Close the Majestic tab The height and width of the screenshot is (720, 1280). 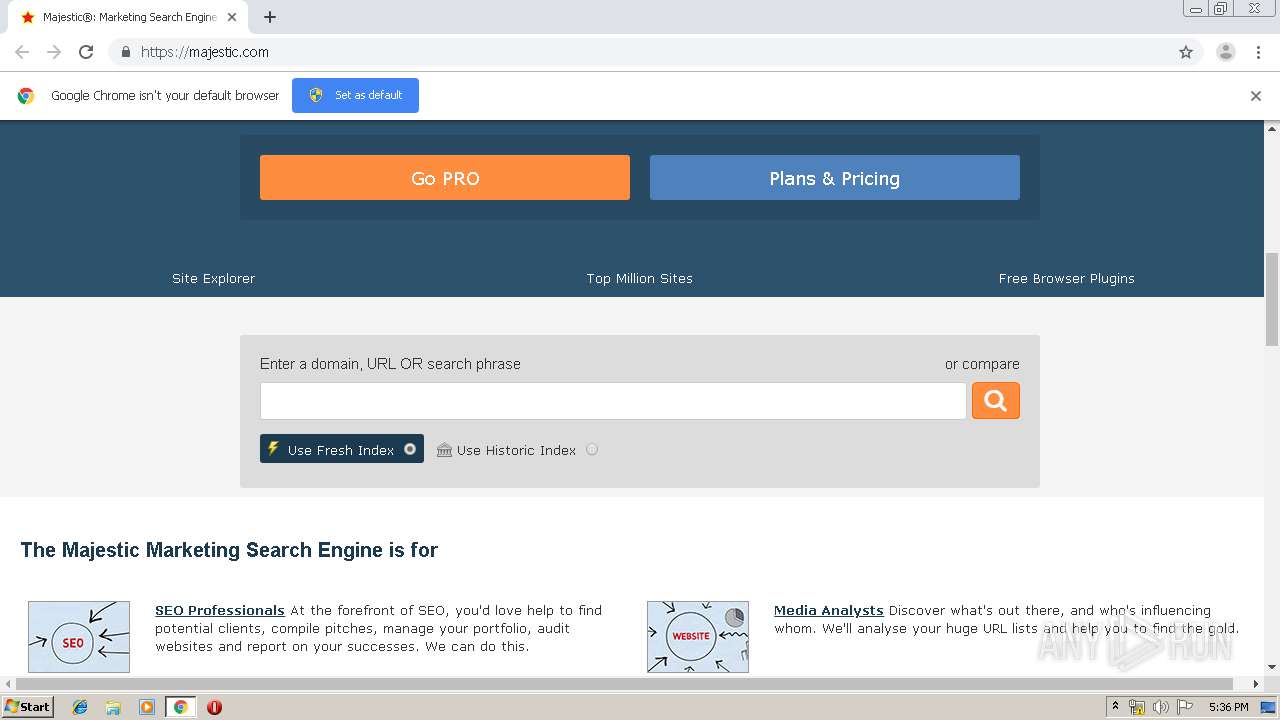233,17
